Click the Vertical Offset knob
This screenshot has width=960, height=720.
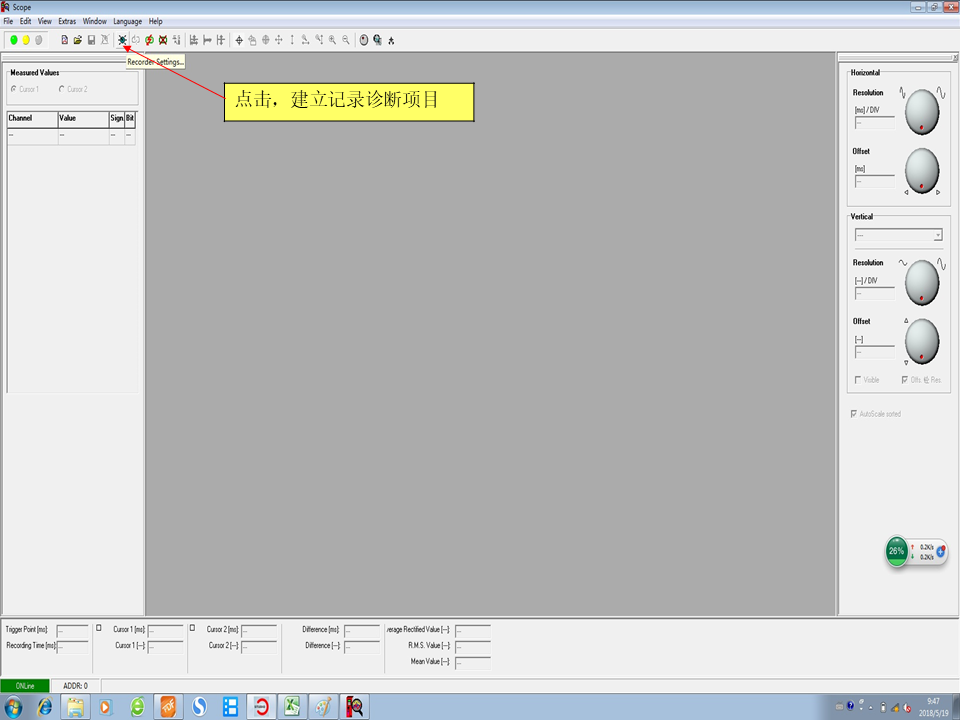tap(922, 341)
